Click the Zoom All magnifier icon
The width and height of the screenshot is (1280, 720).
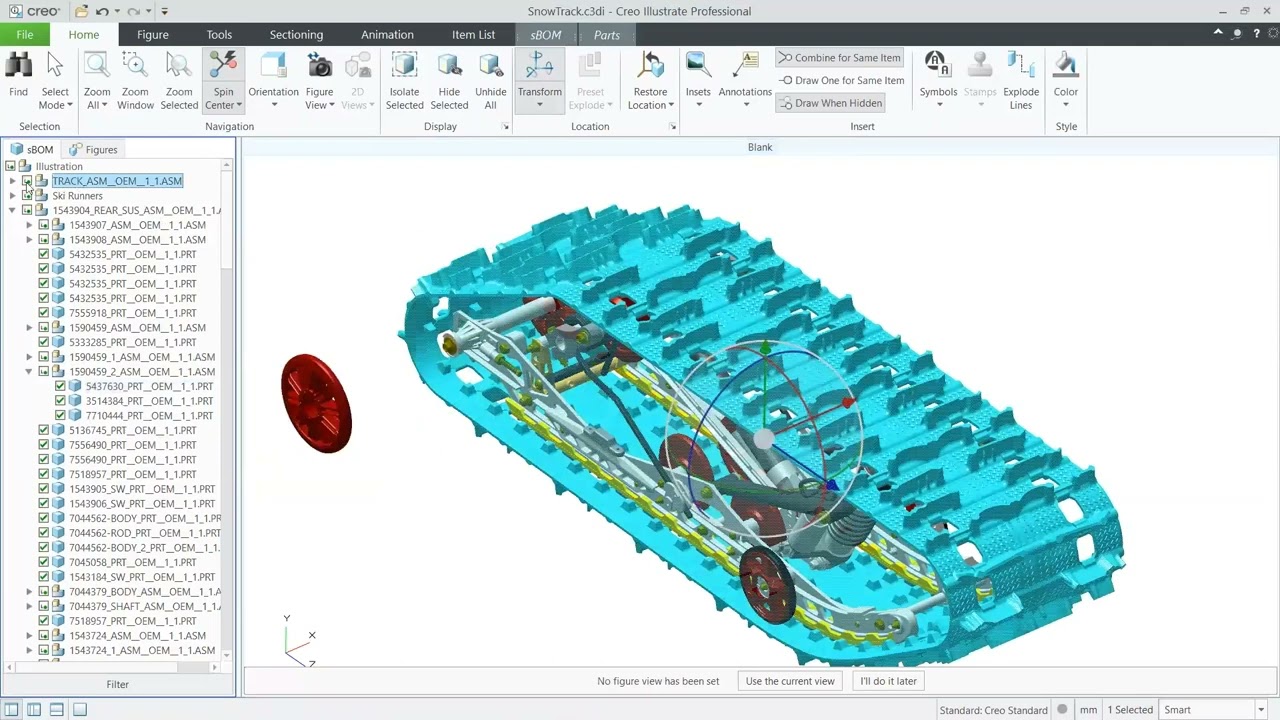click(x=97, y=66)
